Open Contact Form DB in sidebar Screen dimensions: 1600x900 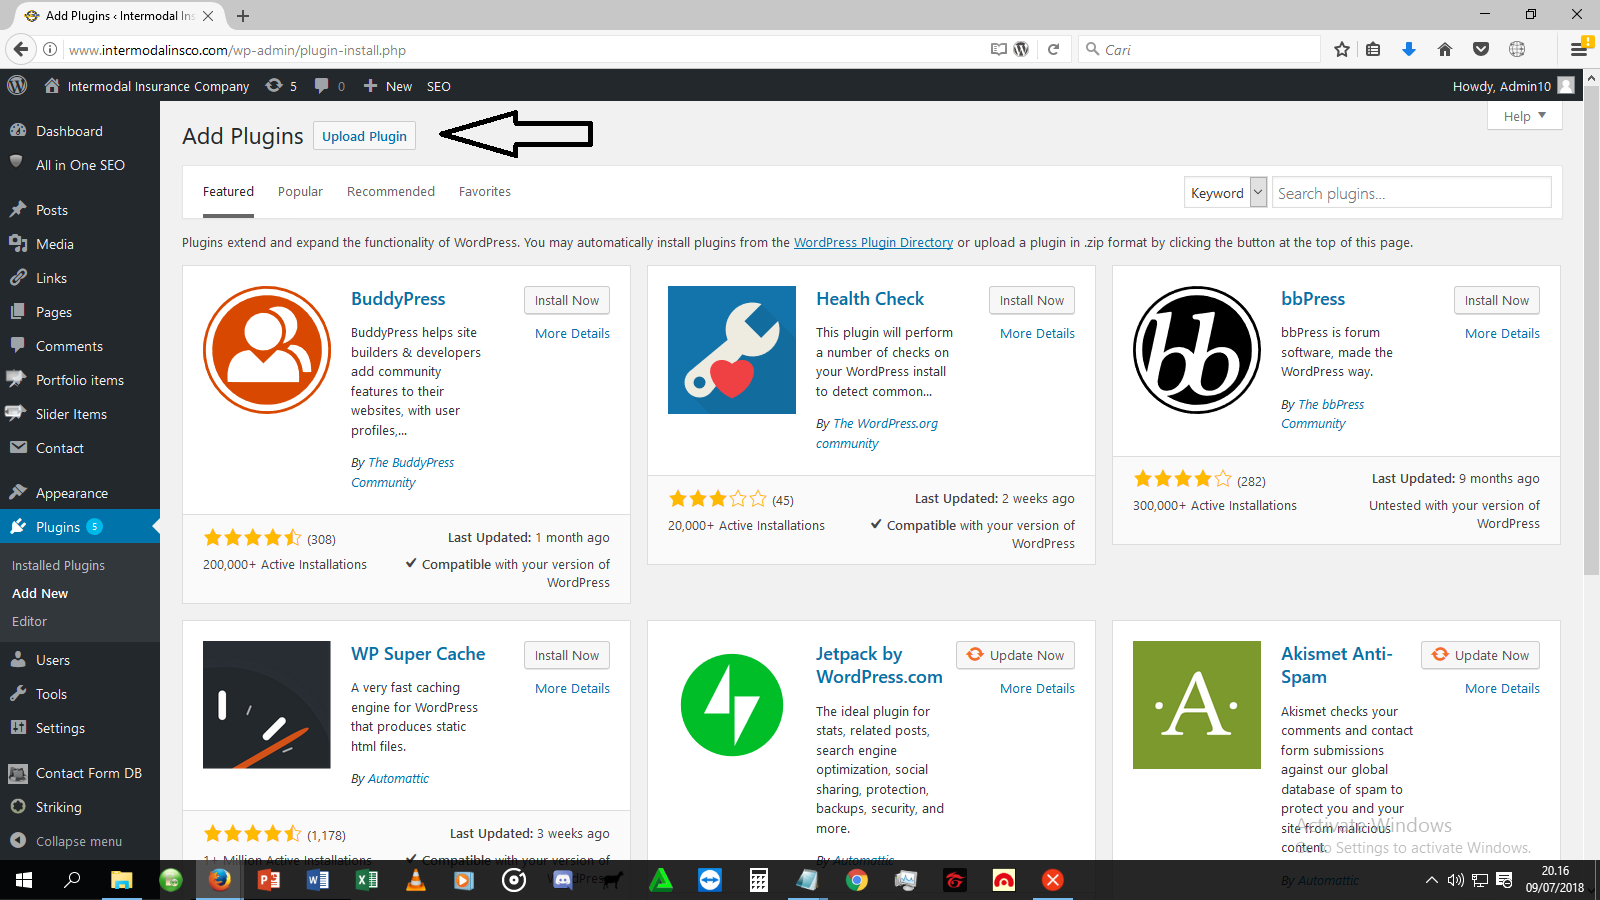click(x=80, y=773)
